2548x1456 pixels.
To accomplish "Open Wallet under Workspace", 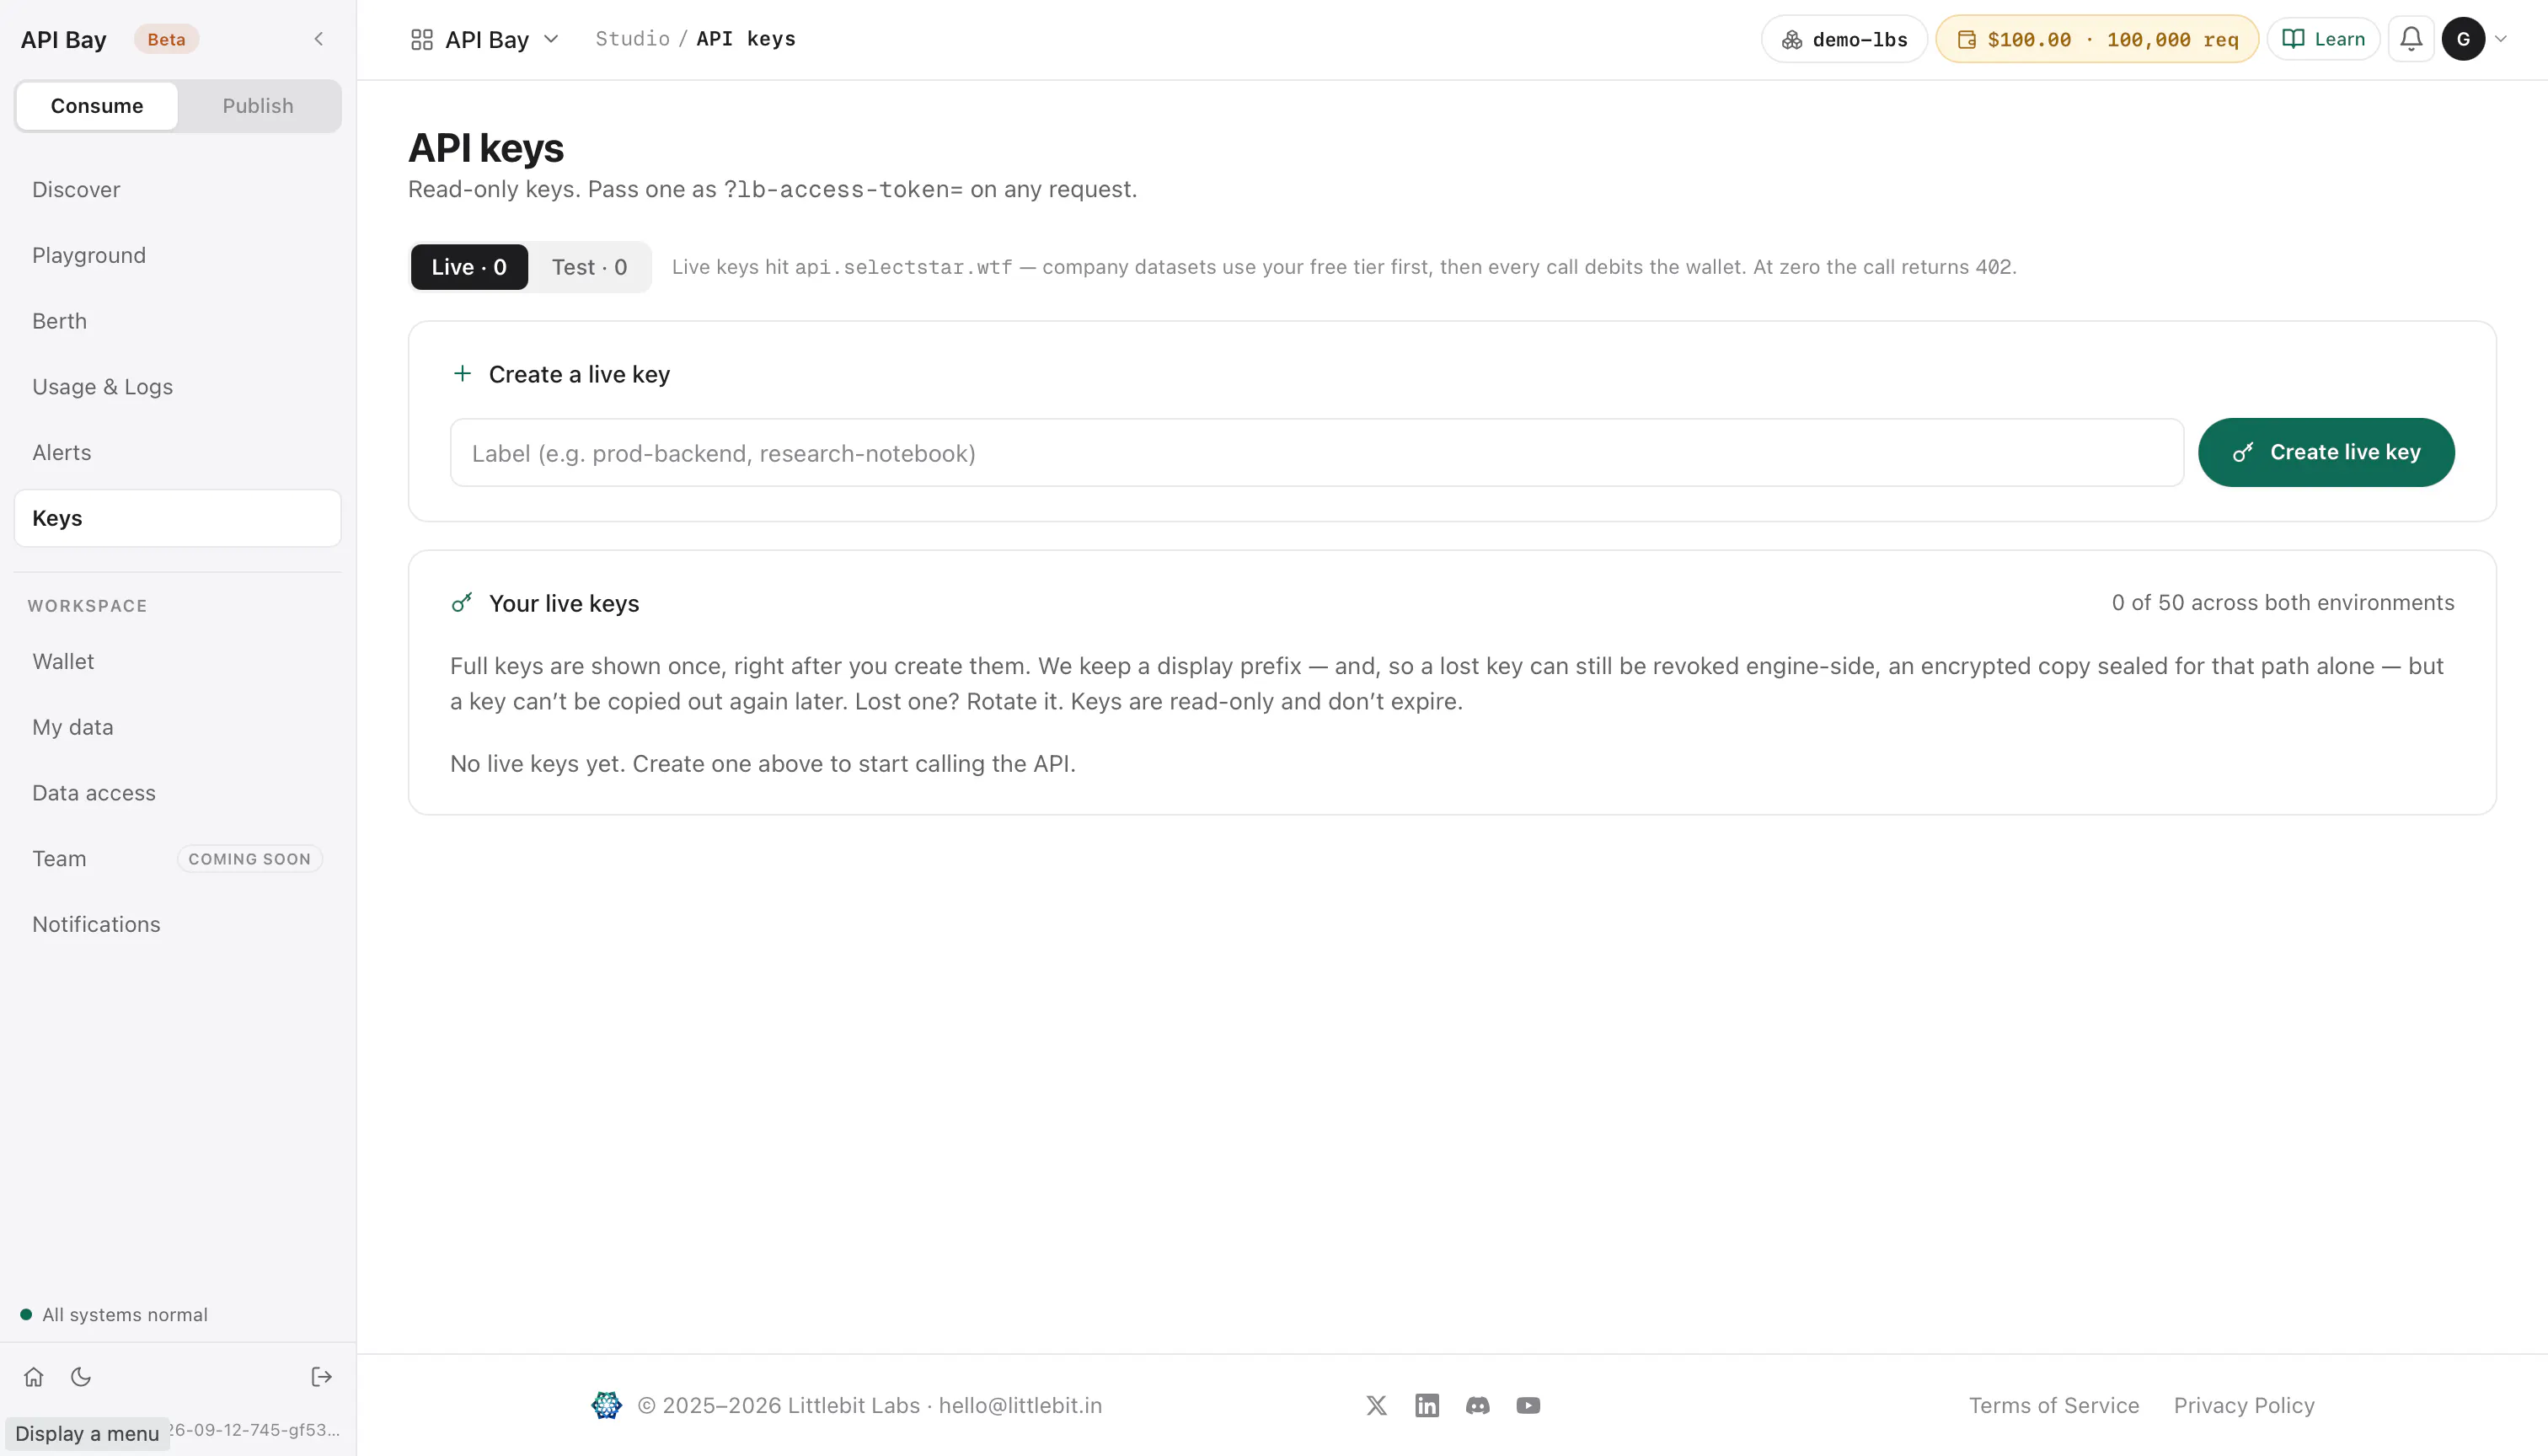I will pyautogui.click(x=178, y=661).
